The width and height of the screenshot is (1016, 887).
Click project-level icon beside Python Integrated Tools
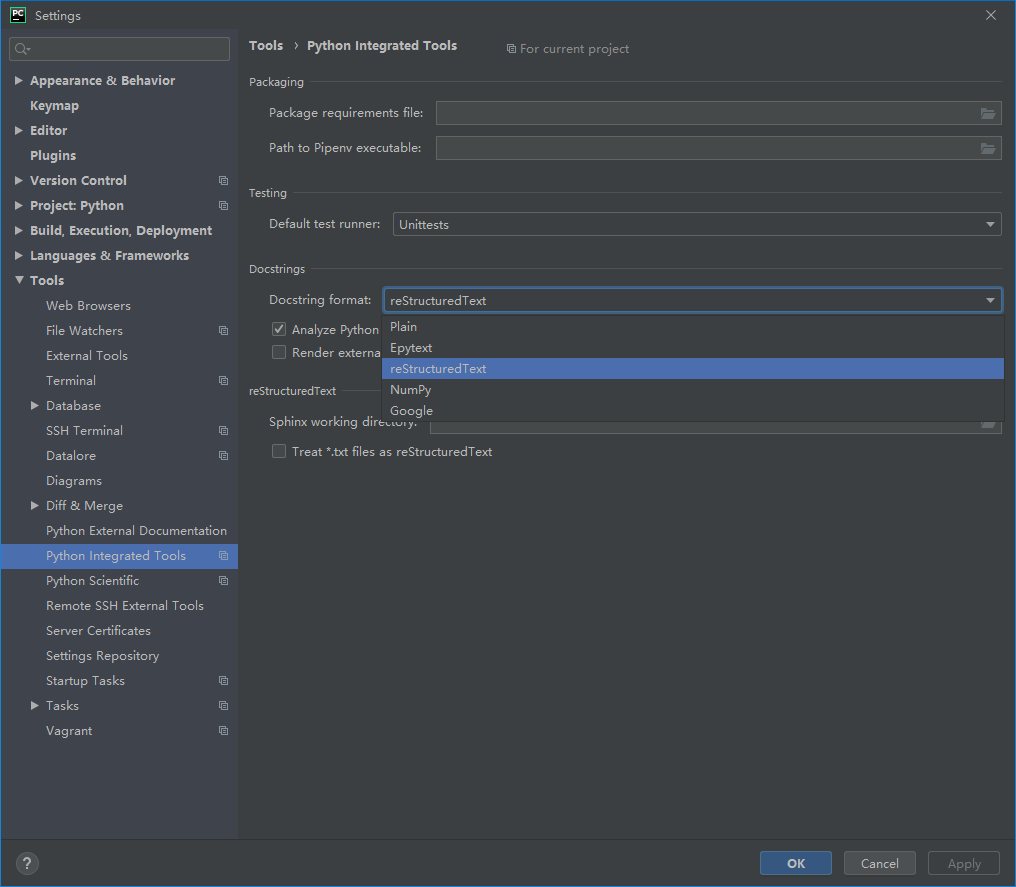coord(224,556)
